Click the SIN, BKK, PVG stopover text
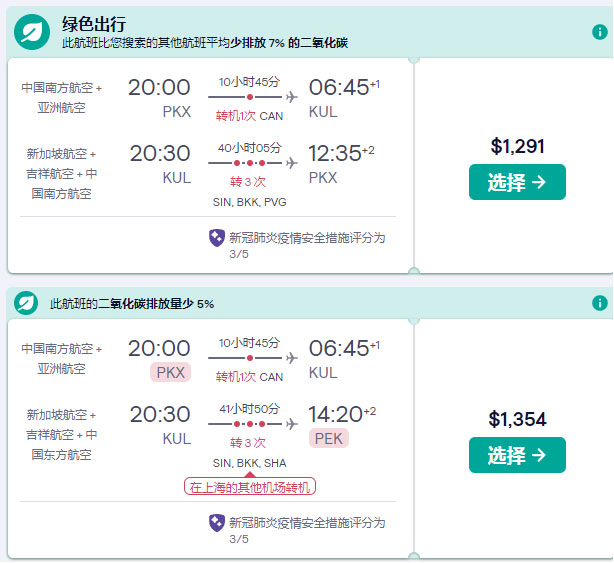Viewport: 614px width, 563px height. (249, 202)
